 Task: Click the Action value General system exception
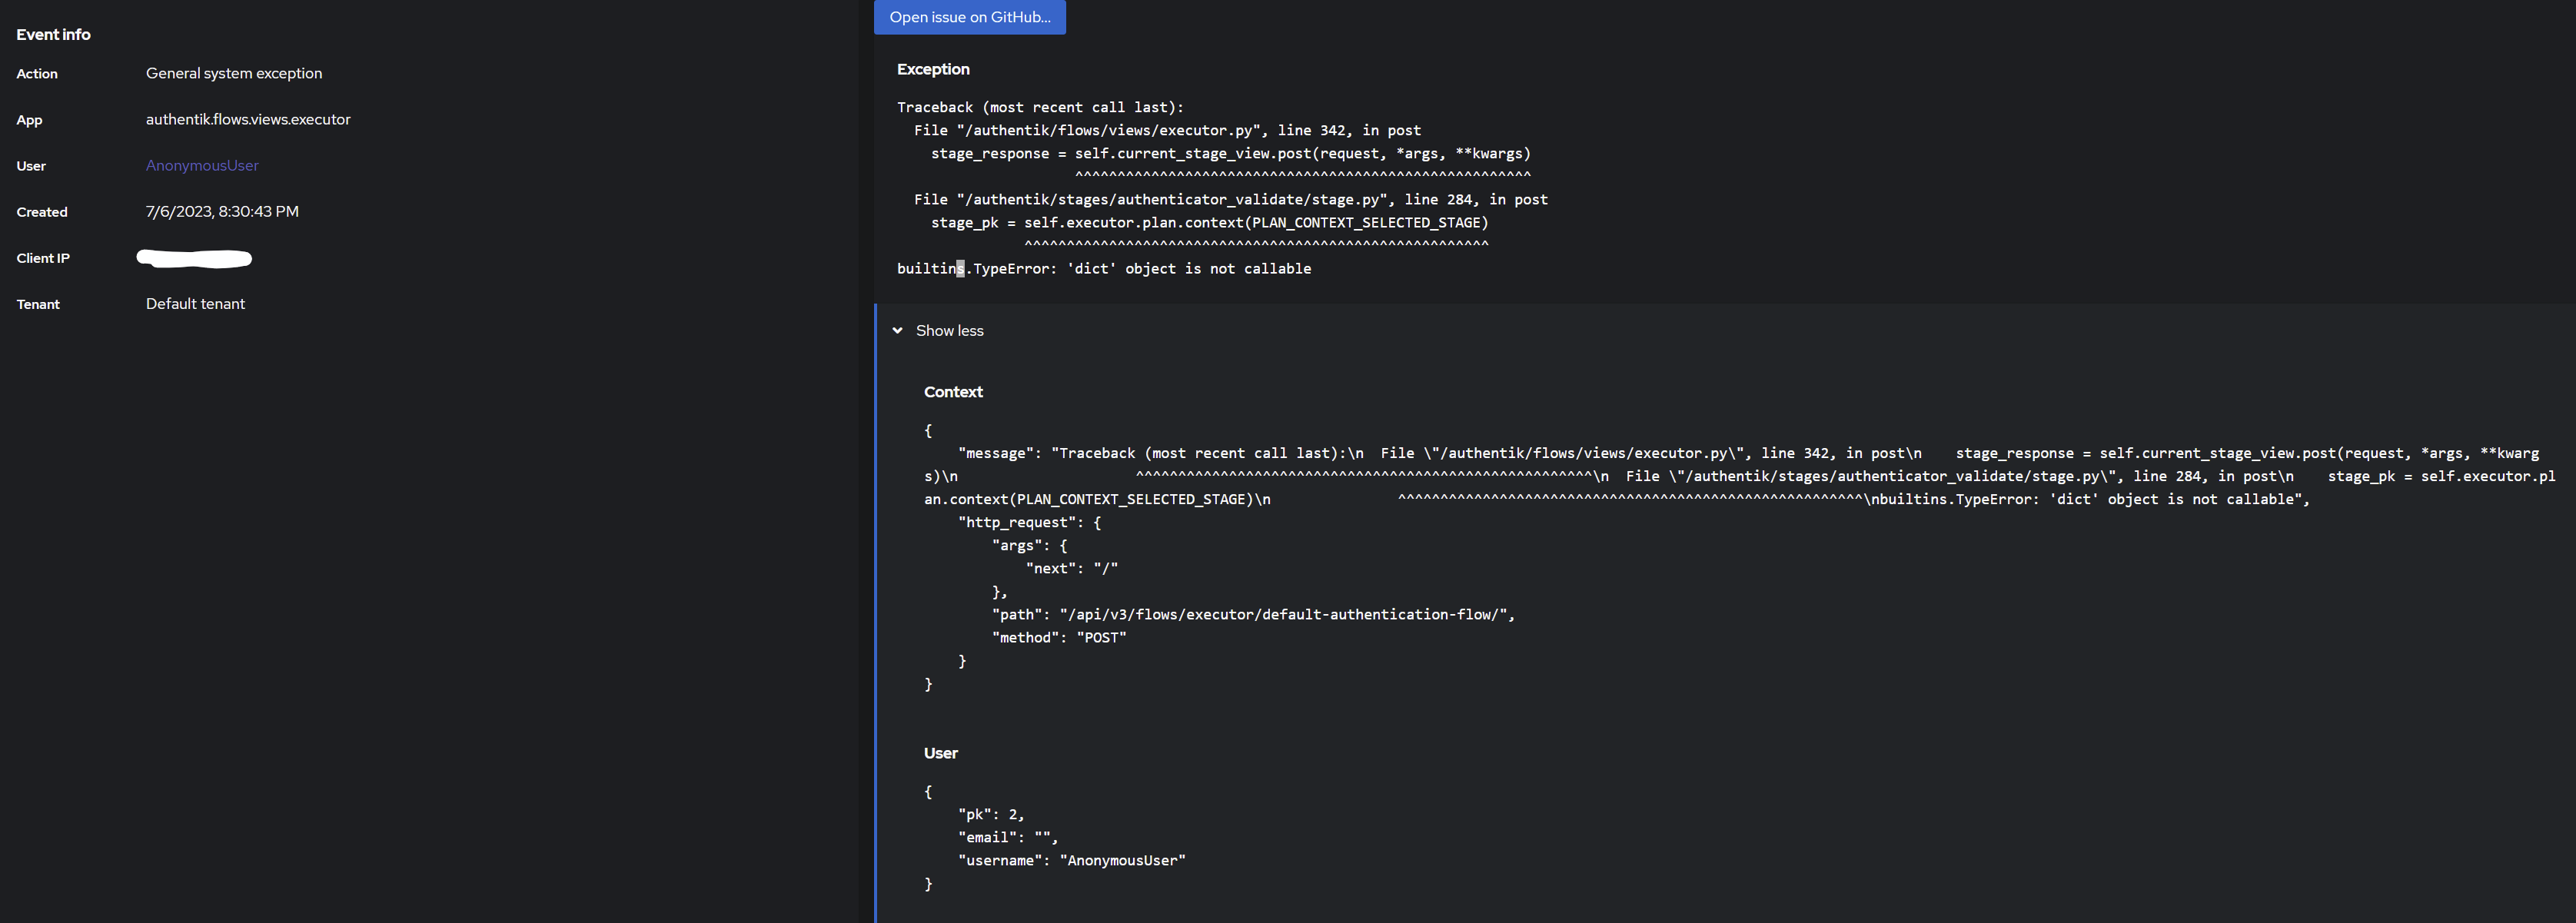point(234,73)
